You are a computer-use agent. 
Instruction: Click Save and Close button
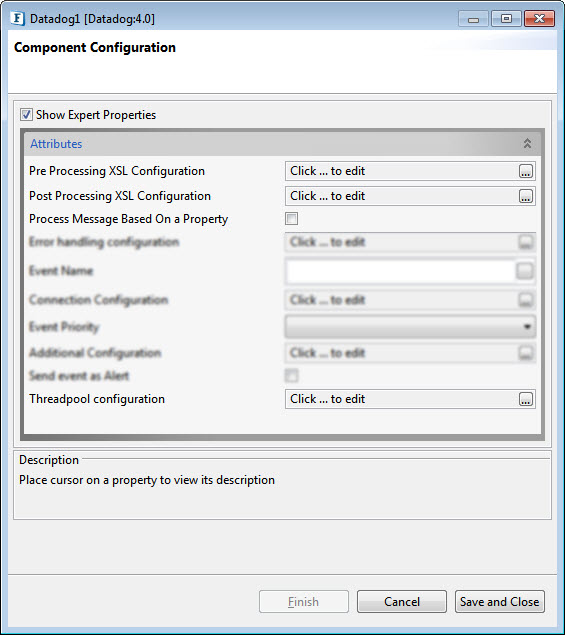pos(499,602)
